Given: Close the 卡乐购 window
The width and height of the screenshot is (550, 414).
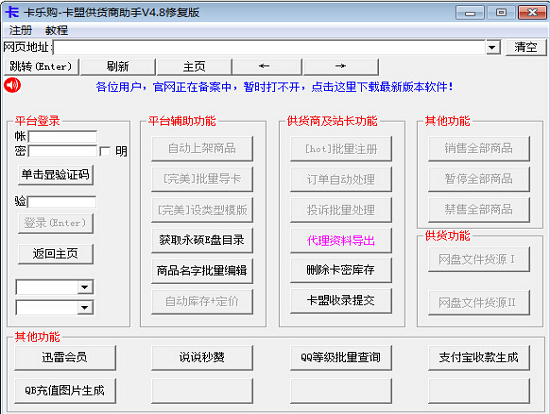Looking at the screenshot, I should pos(532,13).
